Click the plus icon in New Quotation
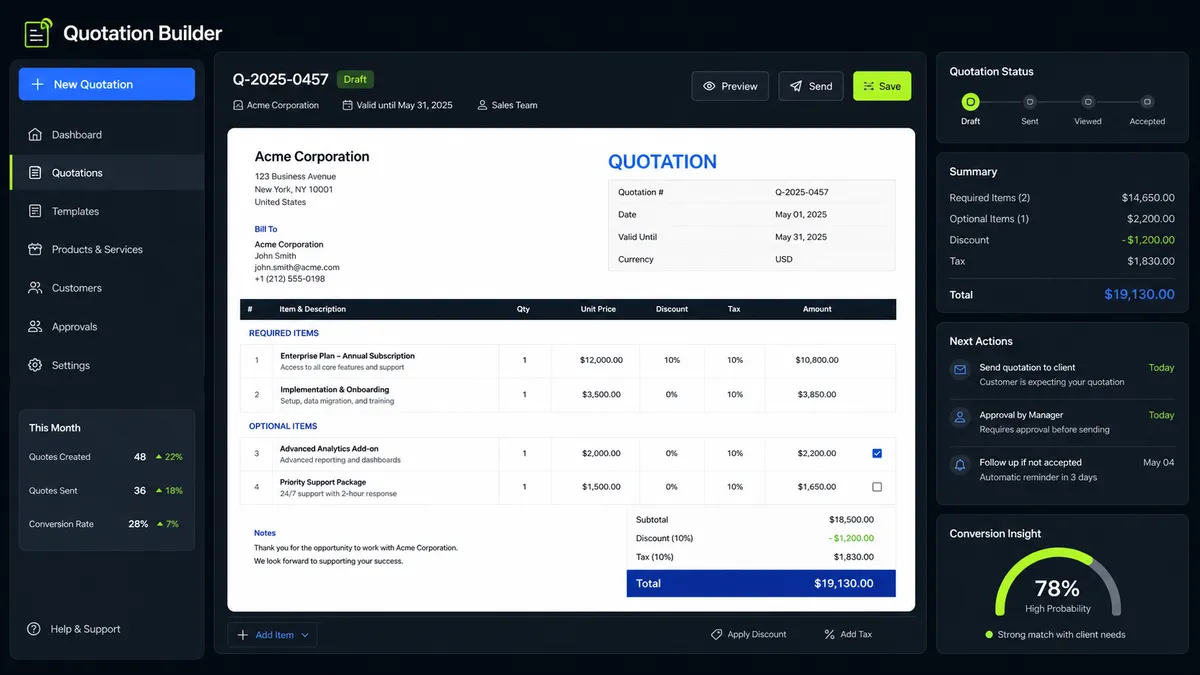This screenshot has height=675, width=1200. pos(38,85)
